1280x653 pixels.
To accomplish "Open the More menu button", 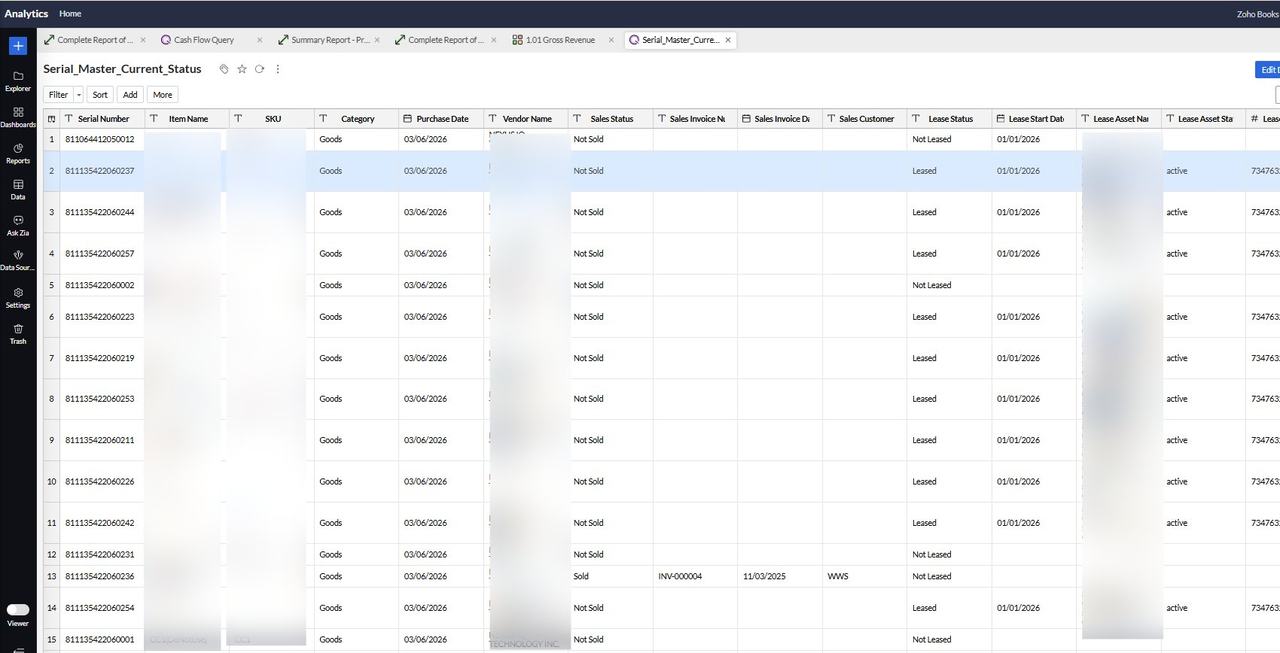I will (x=162, y=95).
